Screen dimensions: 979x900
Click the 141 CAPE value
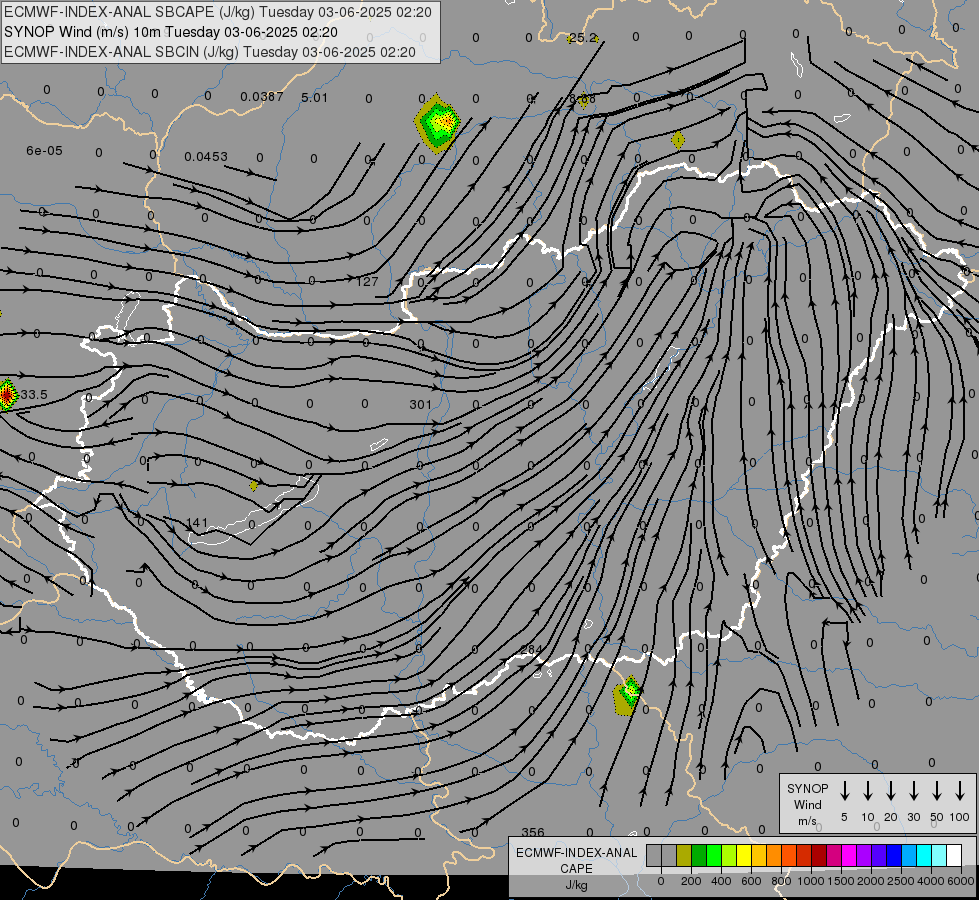197,523
